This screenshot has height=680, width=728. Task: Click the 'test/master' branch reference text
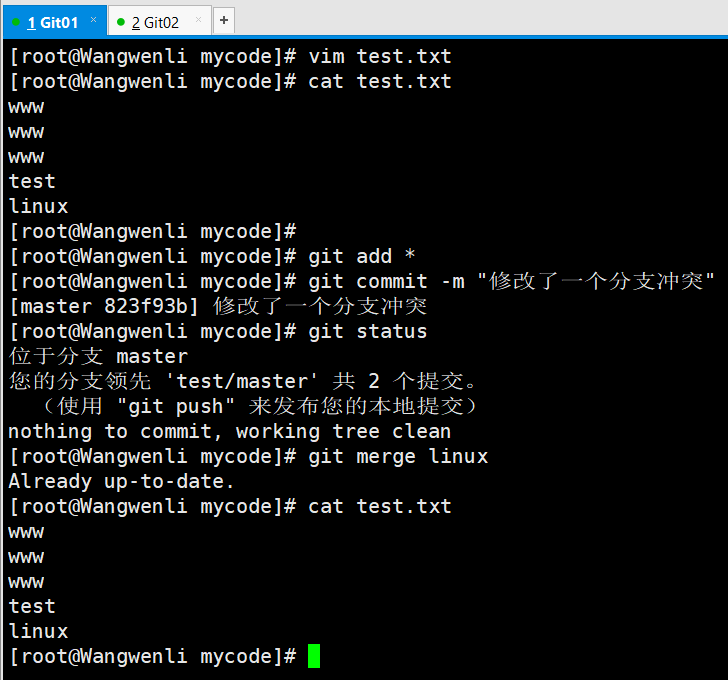[242, 382]
